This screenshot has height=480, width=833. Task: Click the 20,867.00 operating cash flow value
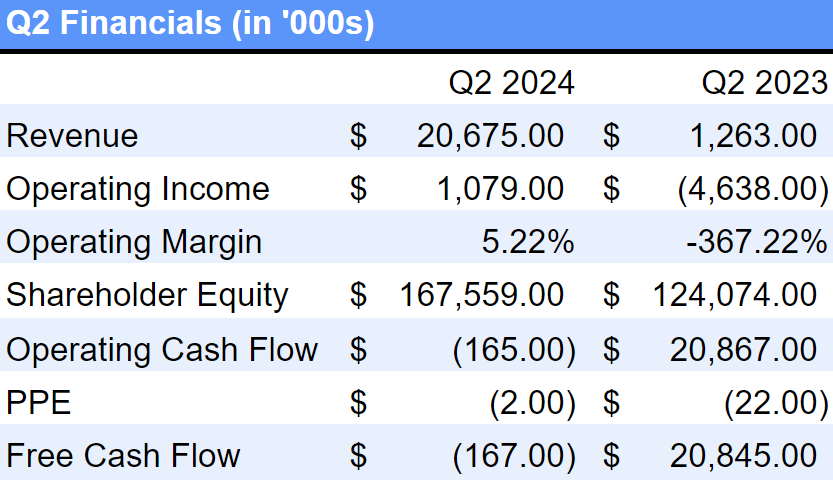(743, 349)
